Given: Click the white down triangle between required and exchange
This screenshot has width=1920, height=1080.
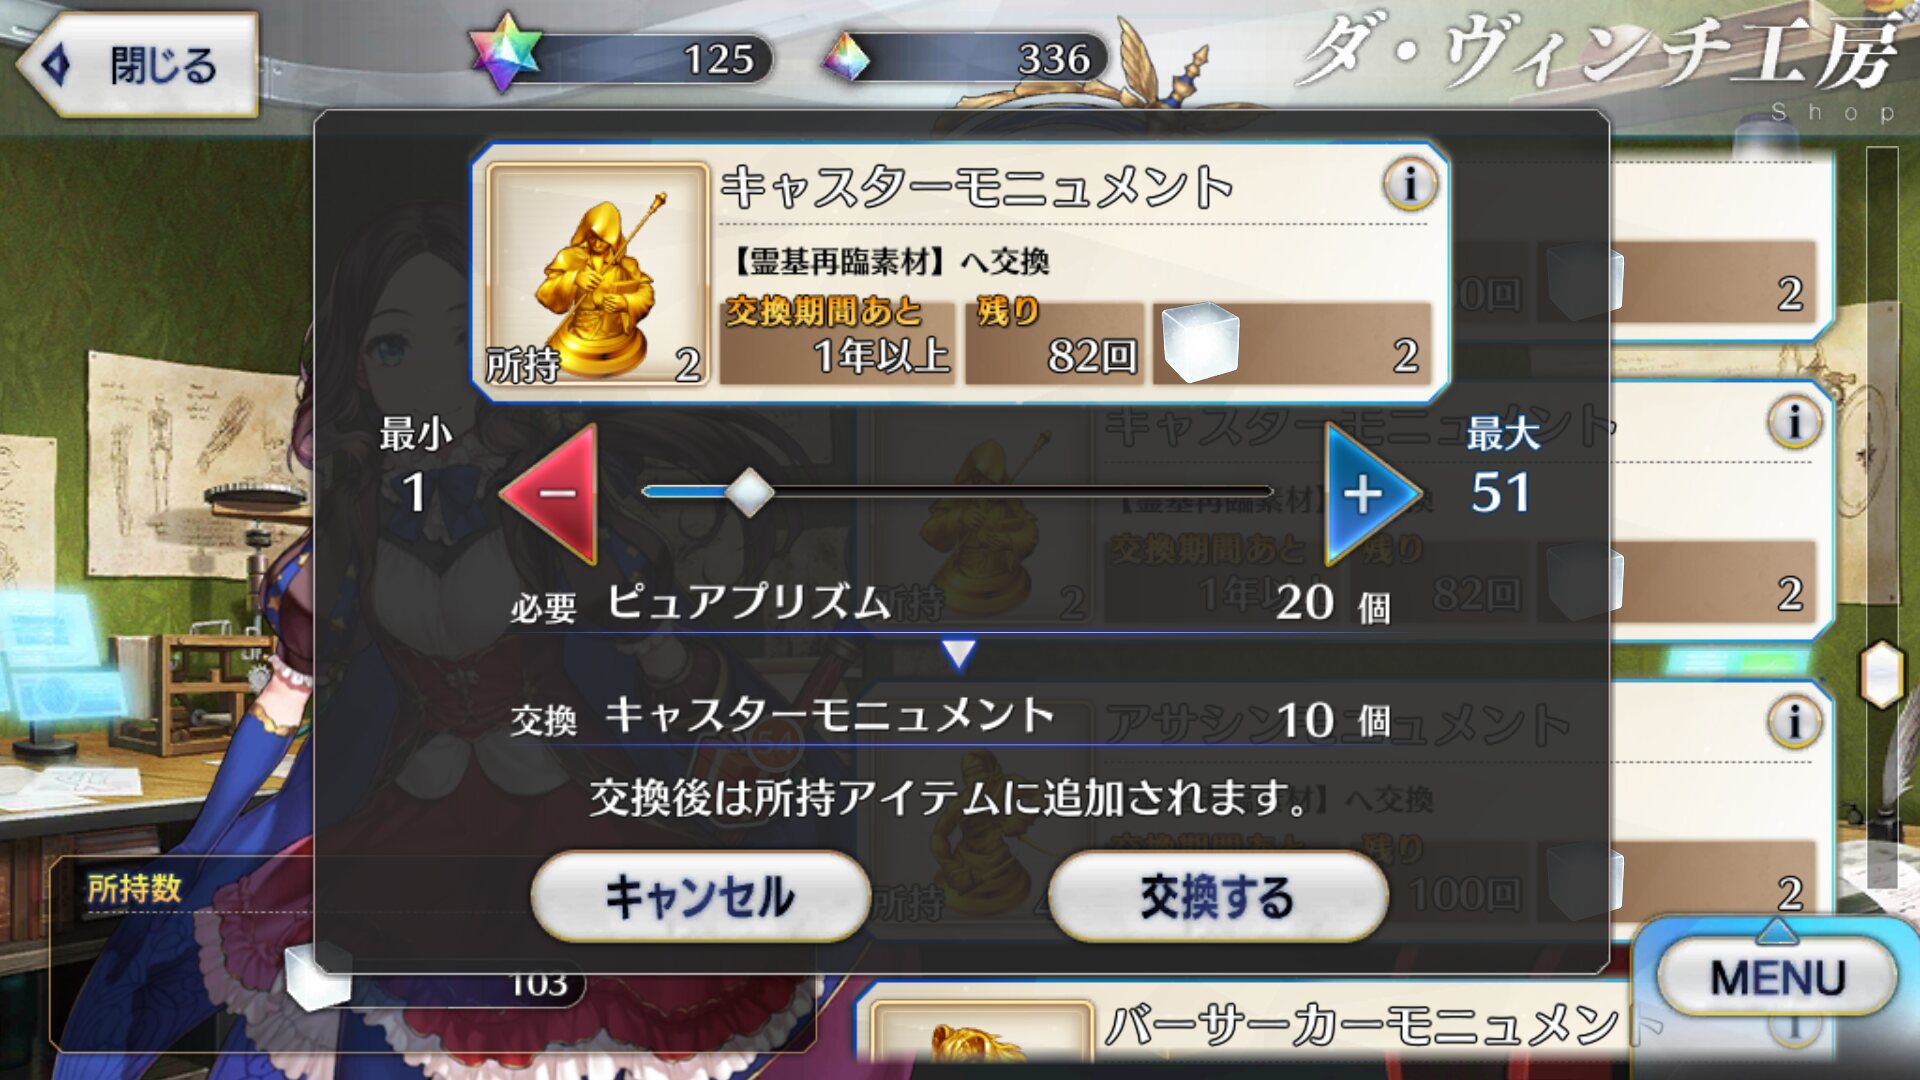Looking at the screenshot, I should pos(958,654).
